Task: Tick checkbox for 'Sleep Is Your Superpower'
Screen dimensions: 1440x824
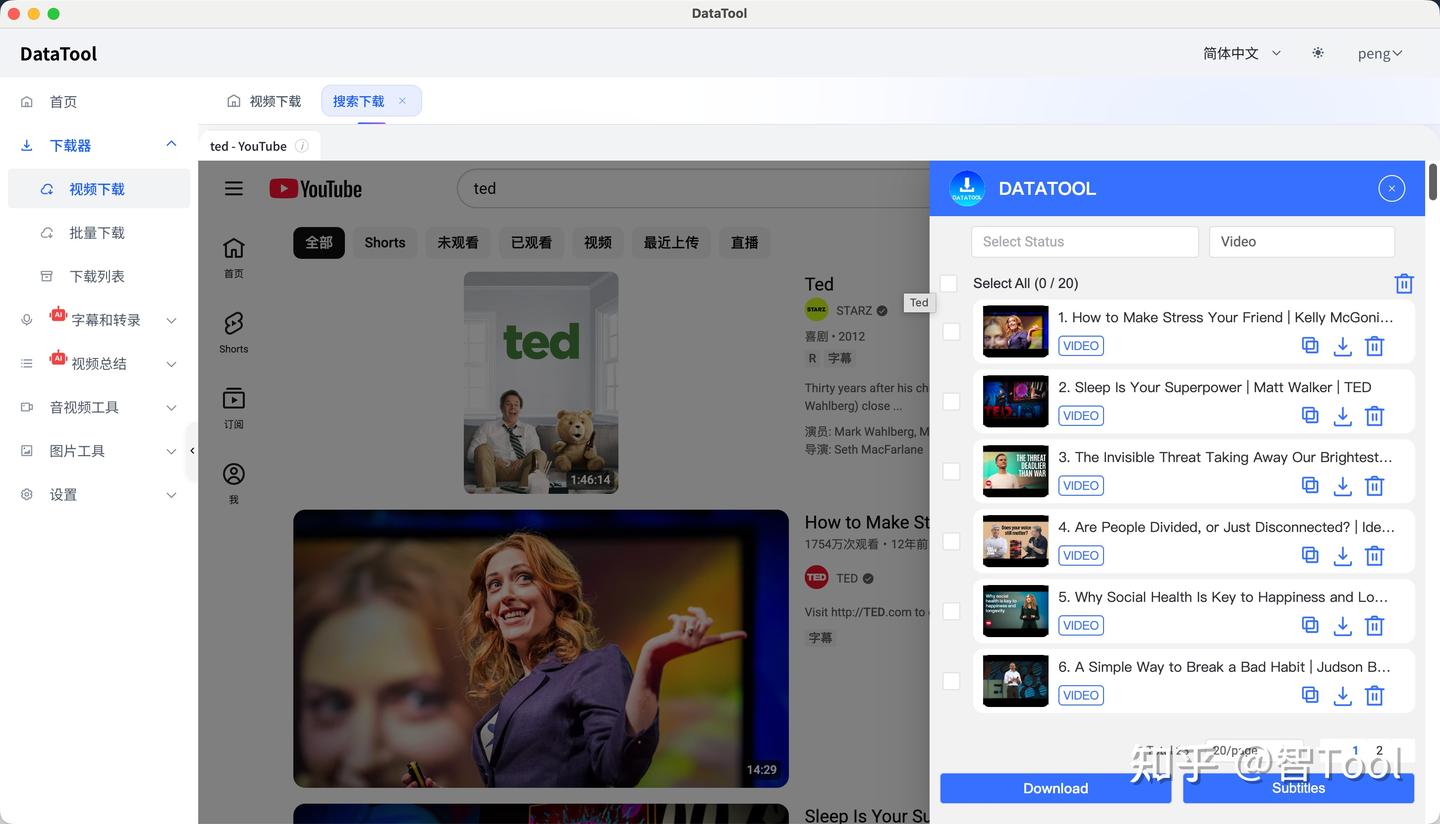Action: tap(952, 402)
